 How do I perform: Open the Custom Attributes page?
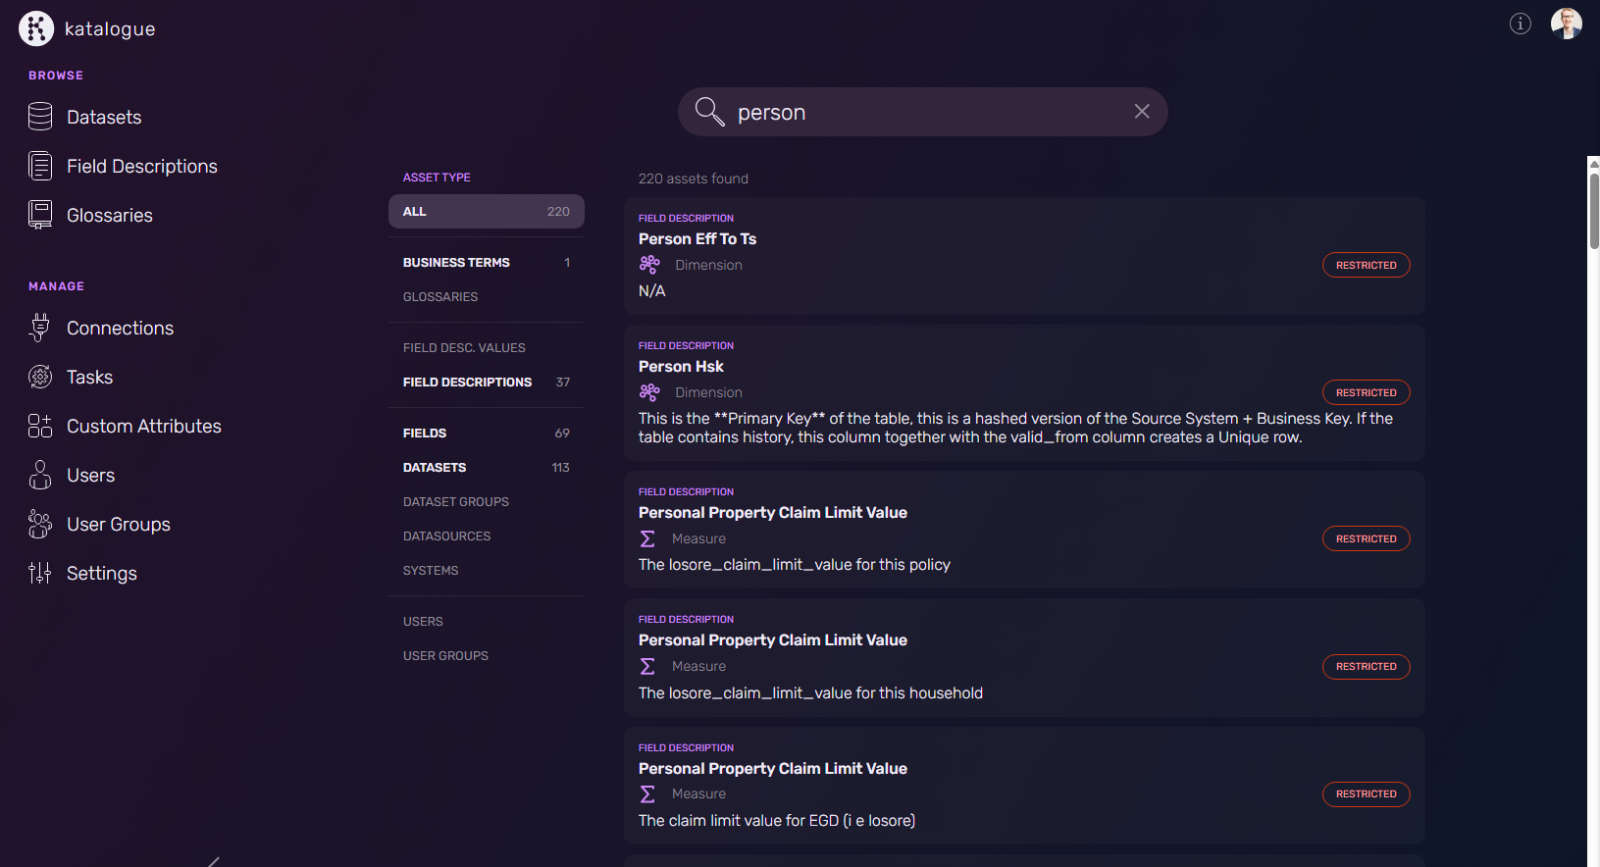pyautogui.click(x=143, y=426)
